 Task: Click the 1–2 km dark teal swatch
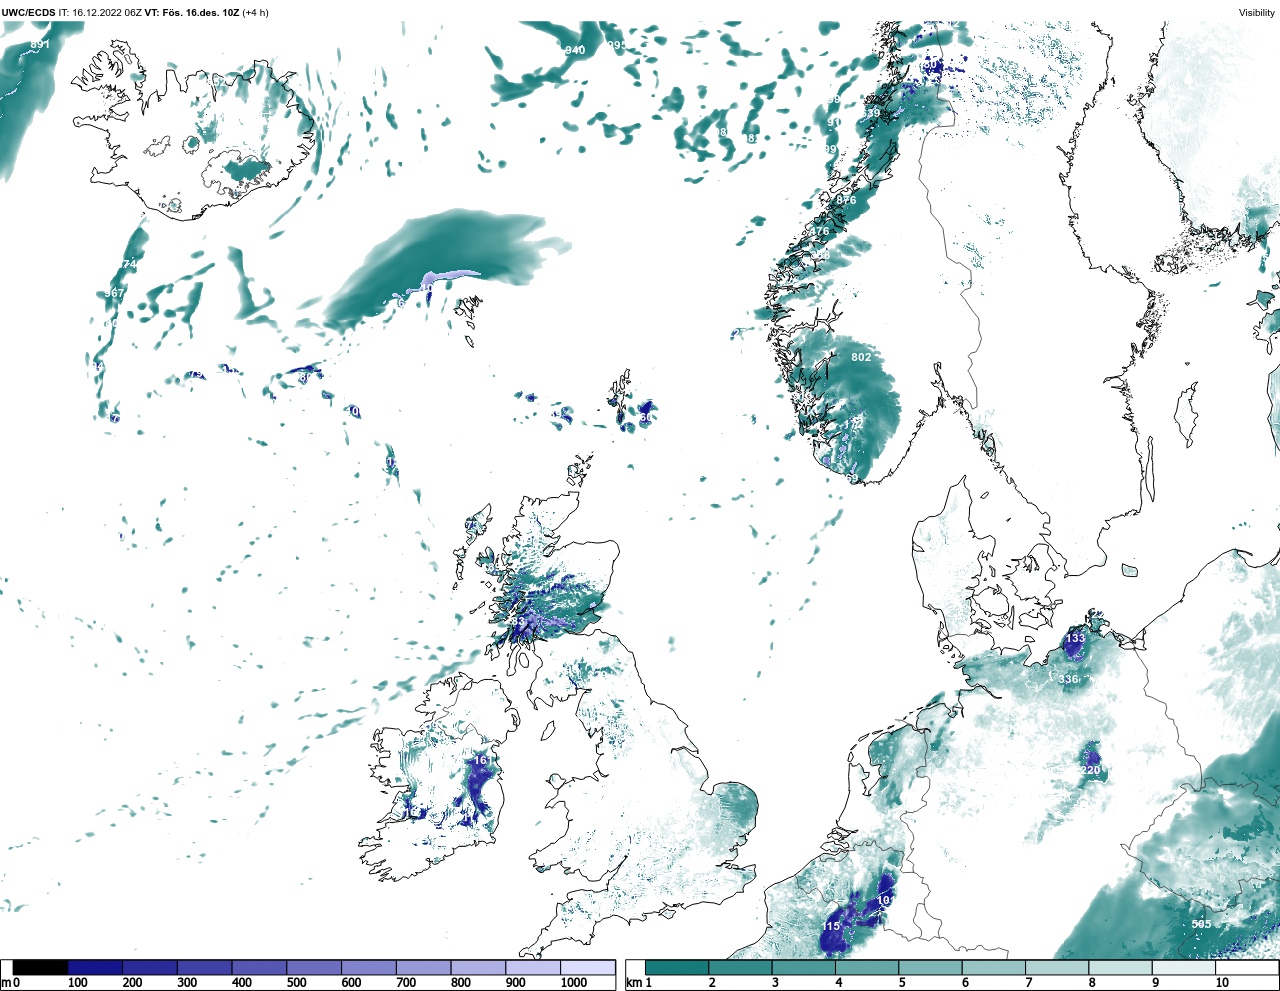pos(677,968)
